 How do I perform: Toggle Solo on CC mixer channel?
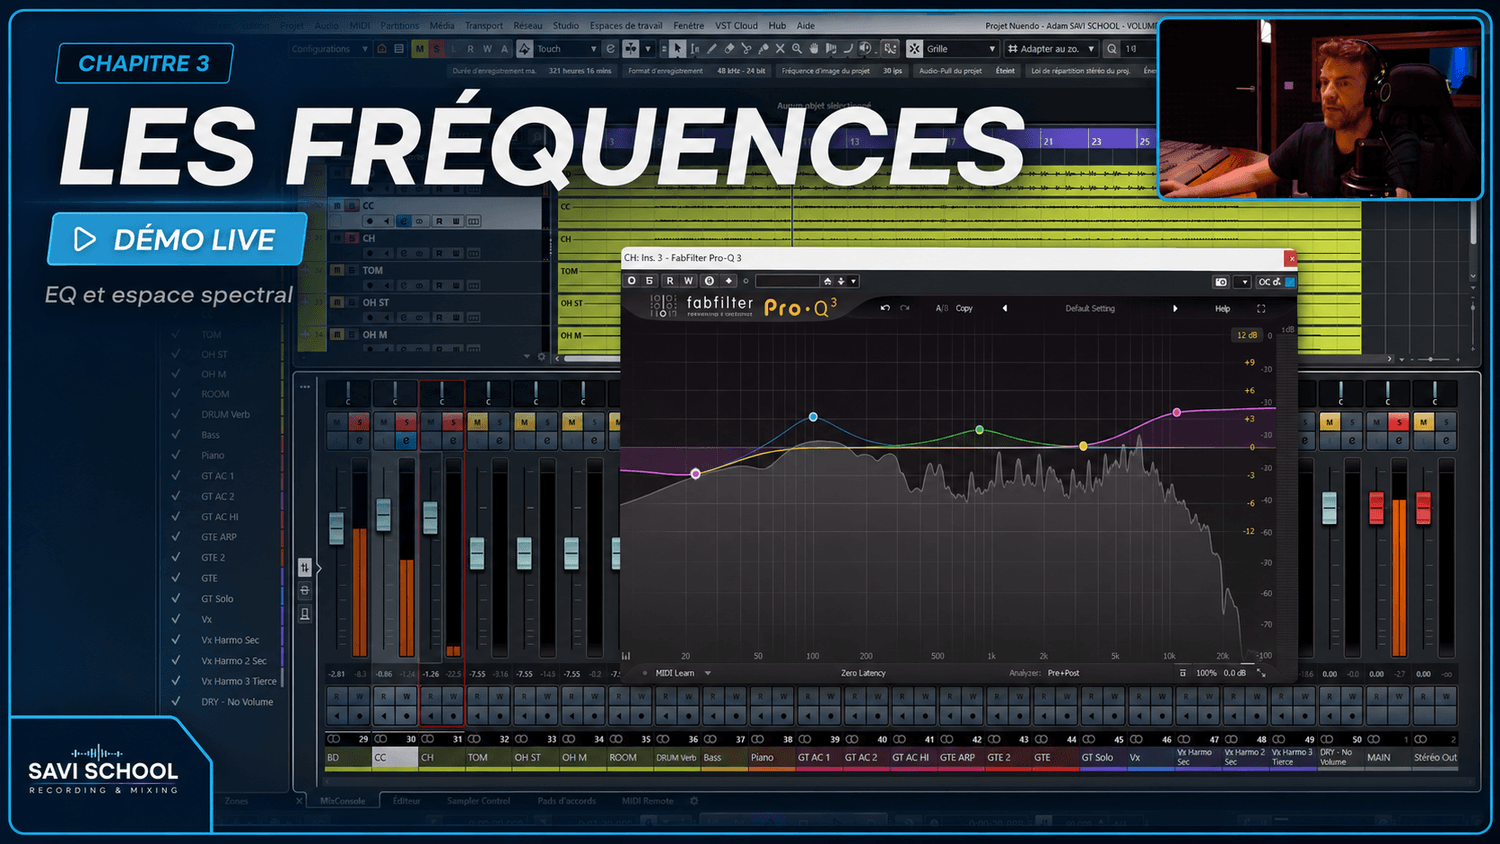coord(406,422)
